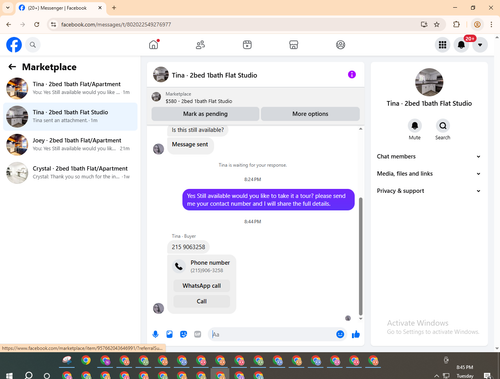Screen dimensions: 500x379
Task: Click the chat vertical scrollbar thumb
Action: 360,256
